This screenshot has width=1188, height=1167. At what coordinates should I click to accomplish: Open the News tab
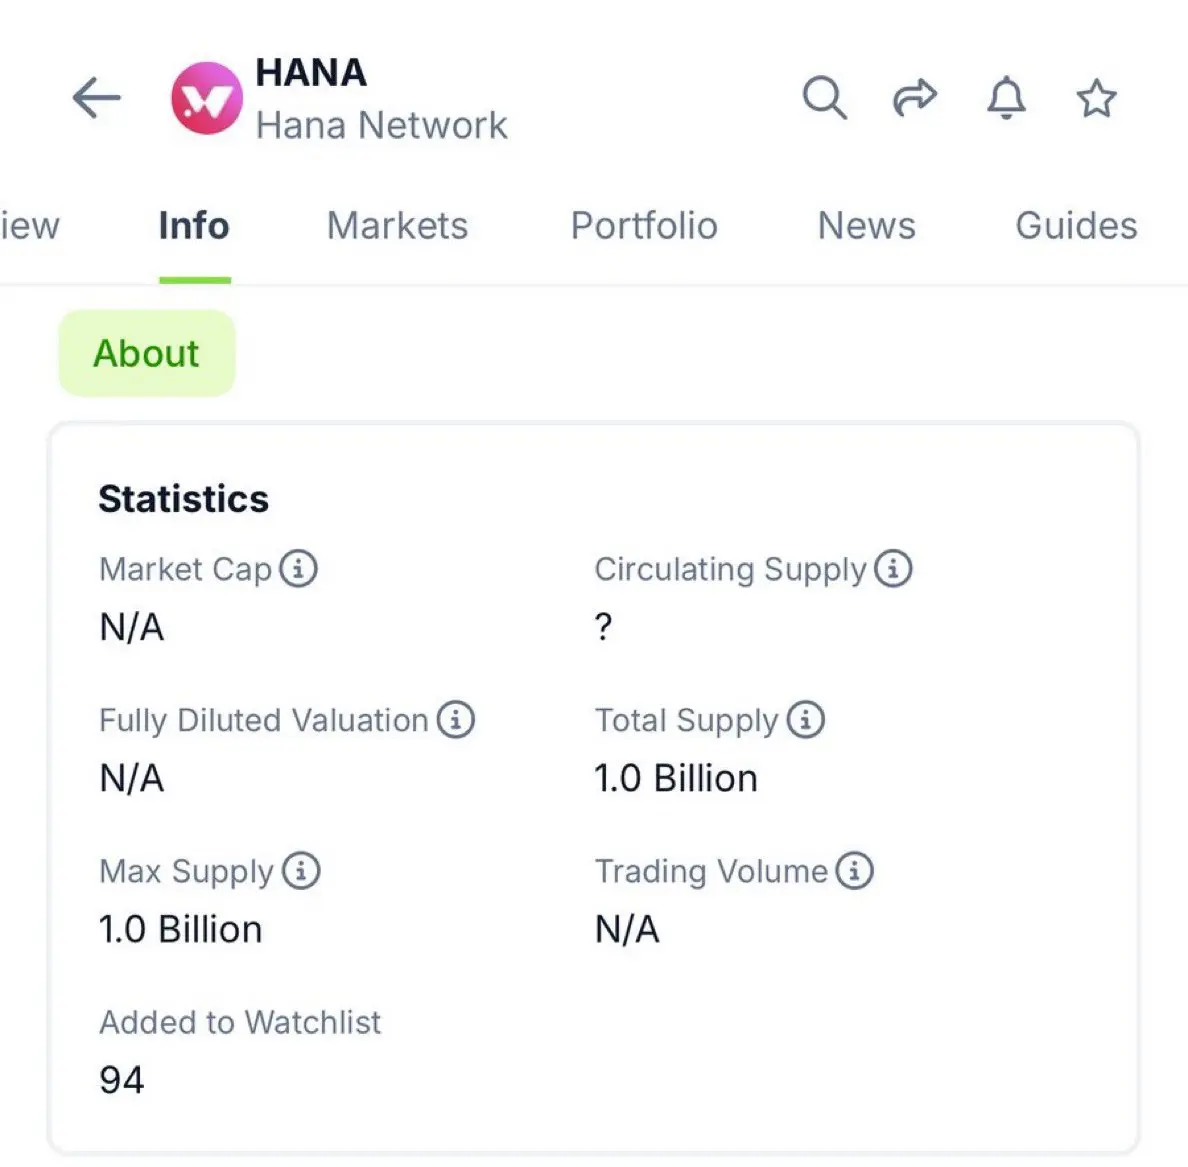(867, 226)
